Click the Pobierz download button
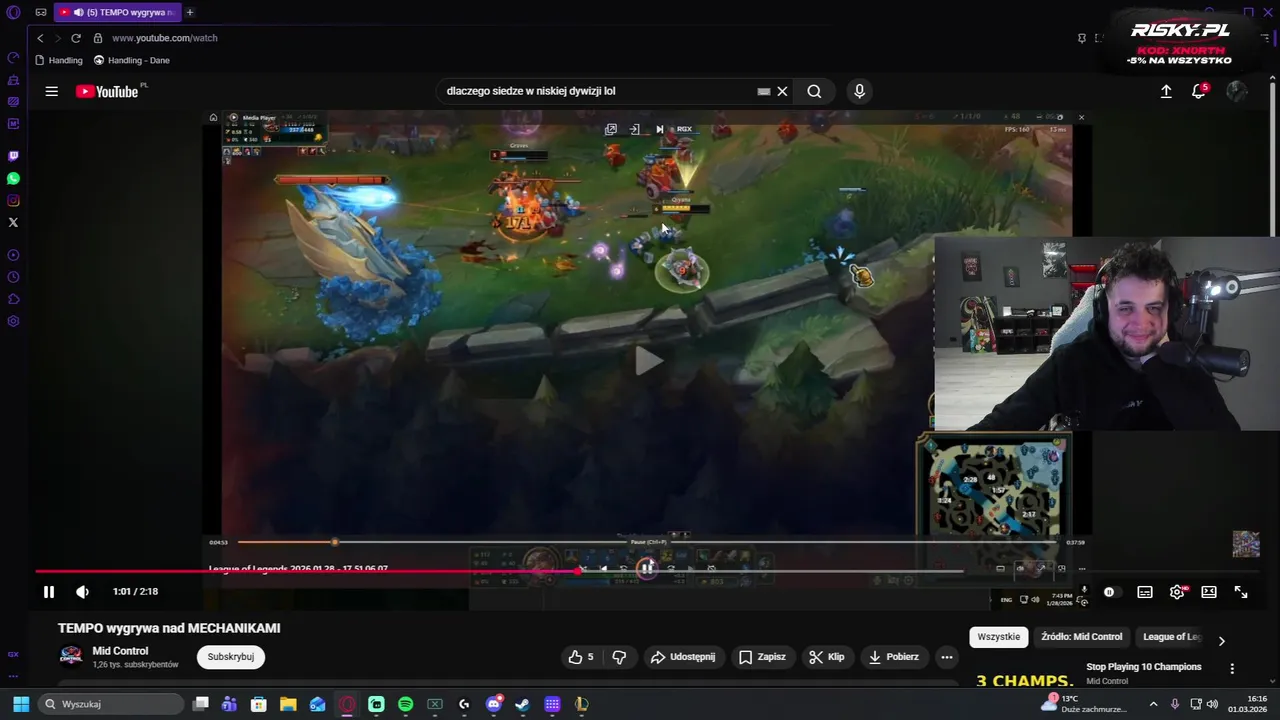 pos(894,657)
